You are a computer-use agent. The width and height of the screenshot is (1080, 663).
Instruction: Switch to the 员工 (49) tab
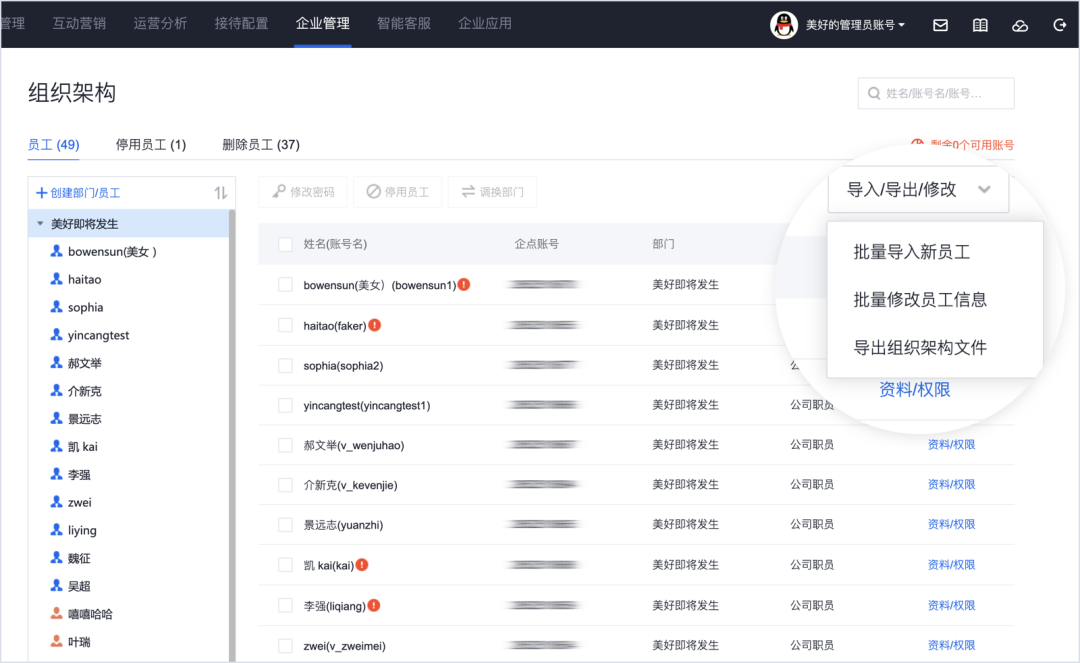(54, 145)
